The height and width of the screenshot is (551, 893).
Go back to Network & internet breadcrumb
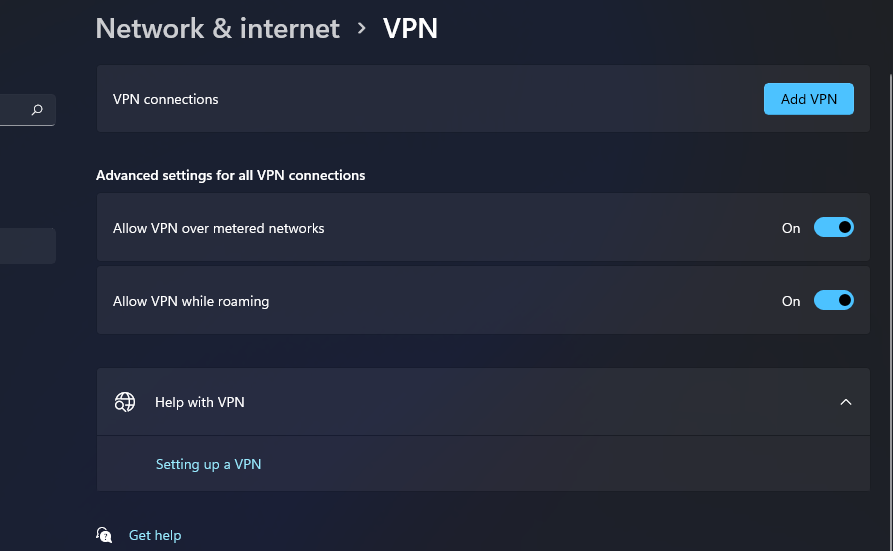[x=217, y=28]
